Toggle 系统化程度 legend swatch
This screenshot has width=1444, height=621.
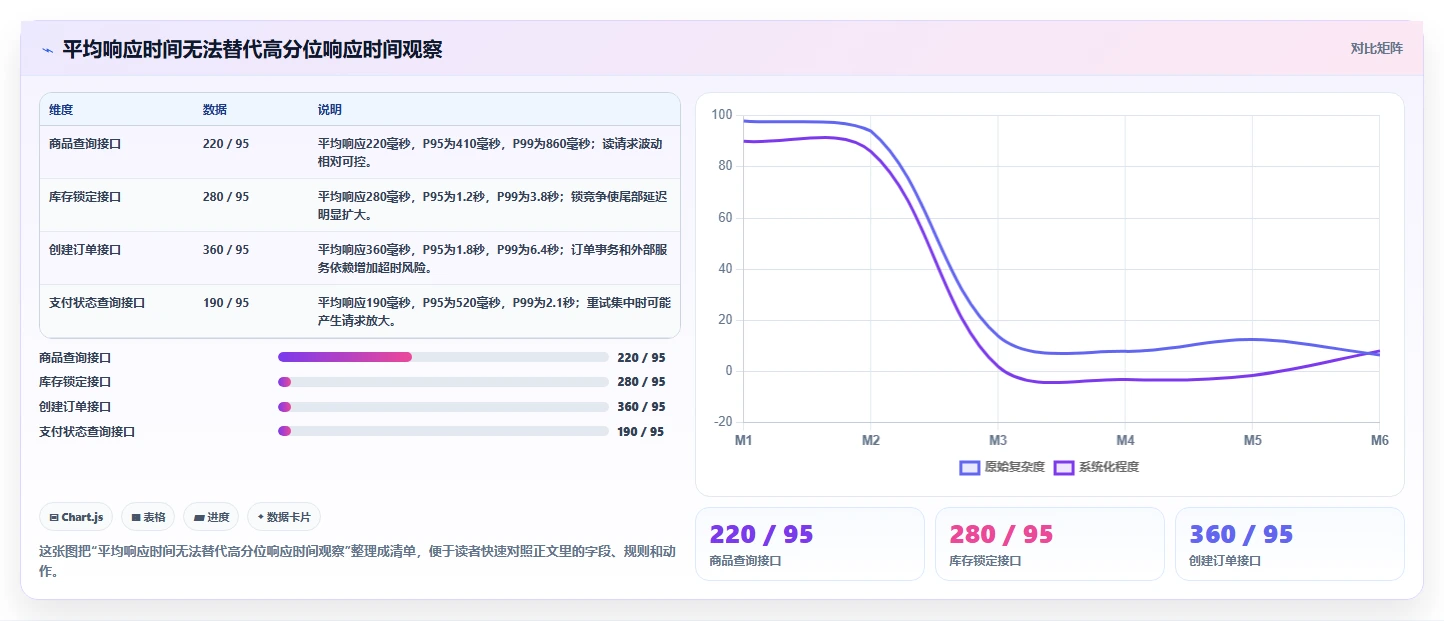coord(1064,467)
